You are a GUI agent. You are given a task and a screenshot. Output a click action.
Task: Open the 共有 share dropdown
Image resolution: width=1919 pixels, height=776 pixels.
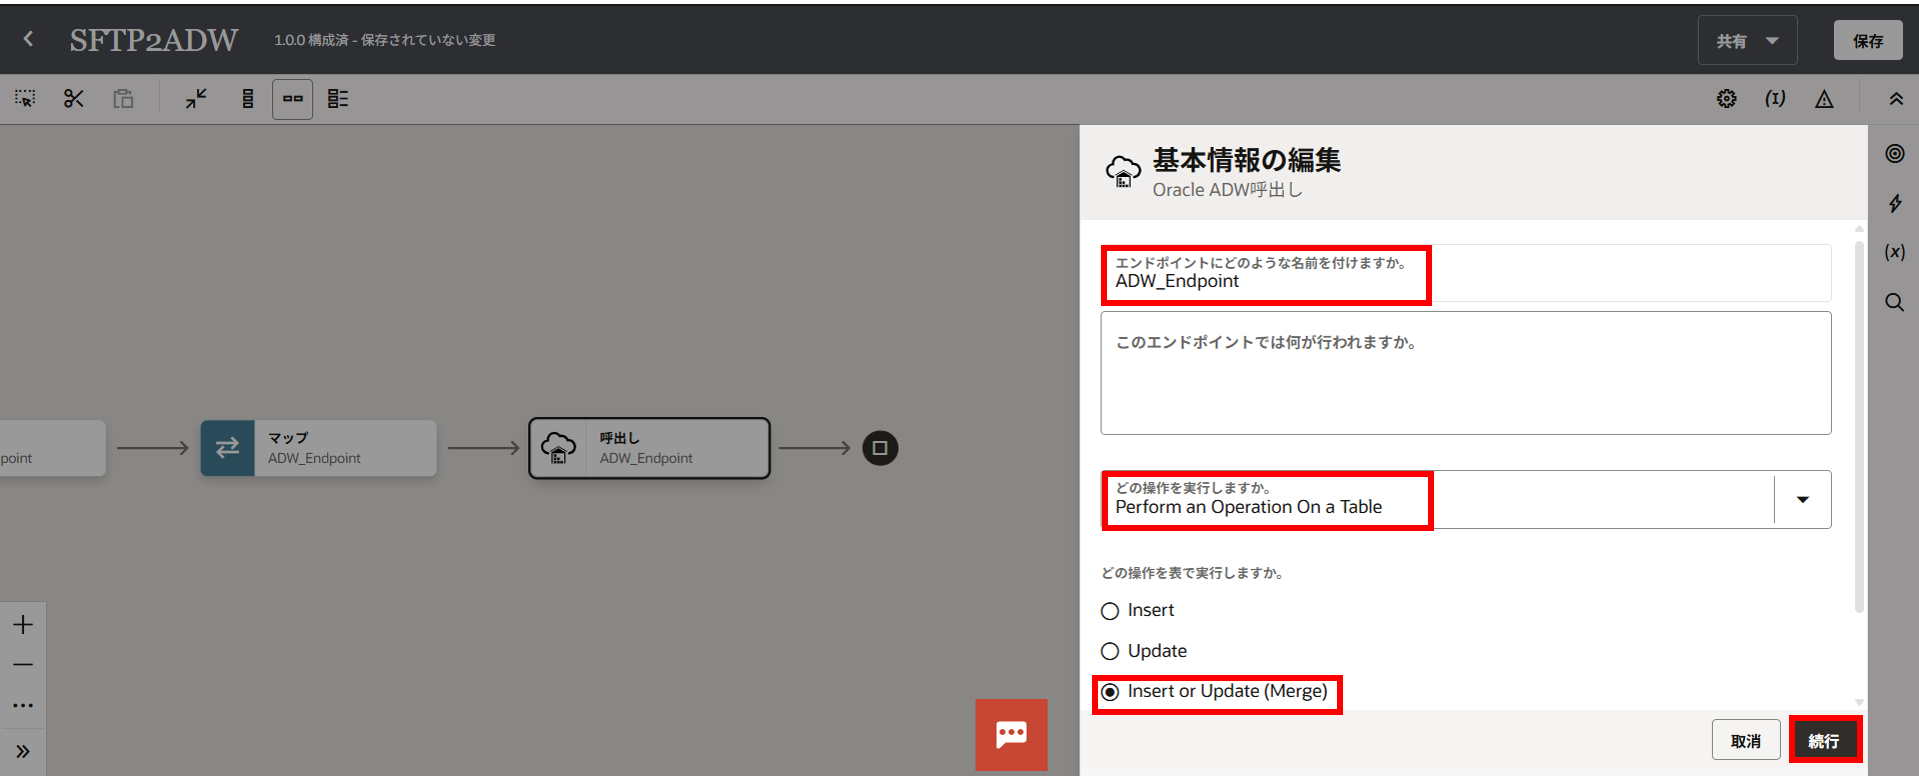click(x=1747, y=41)
